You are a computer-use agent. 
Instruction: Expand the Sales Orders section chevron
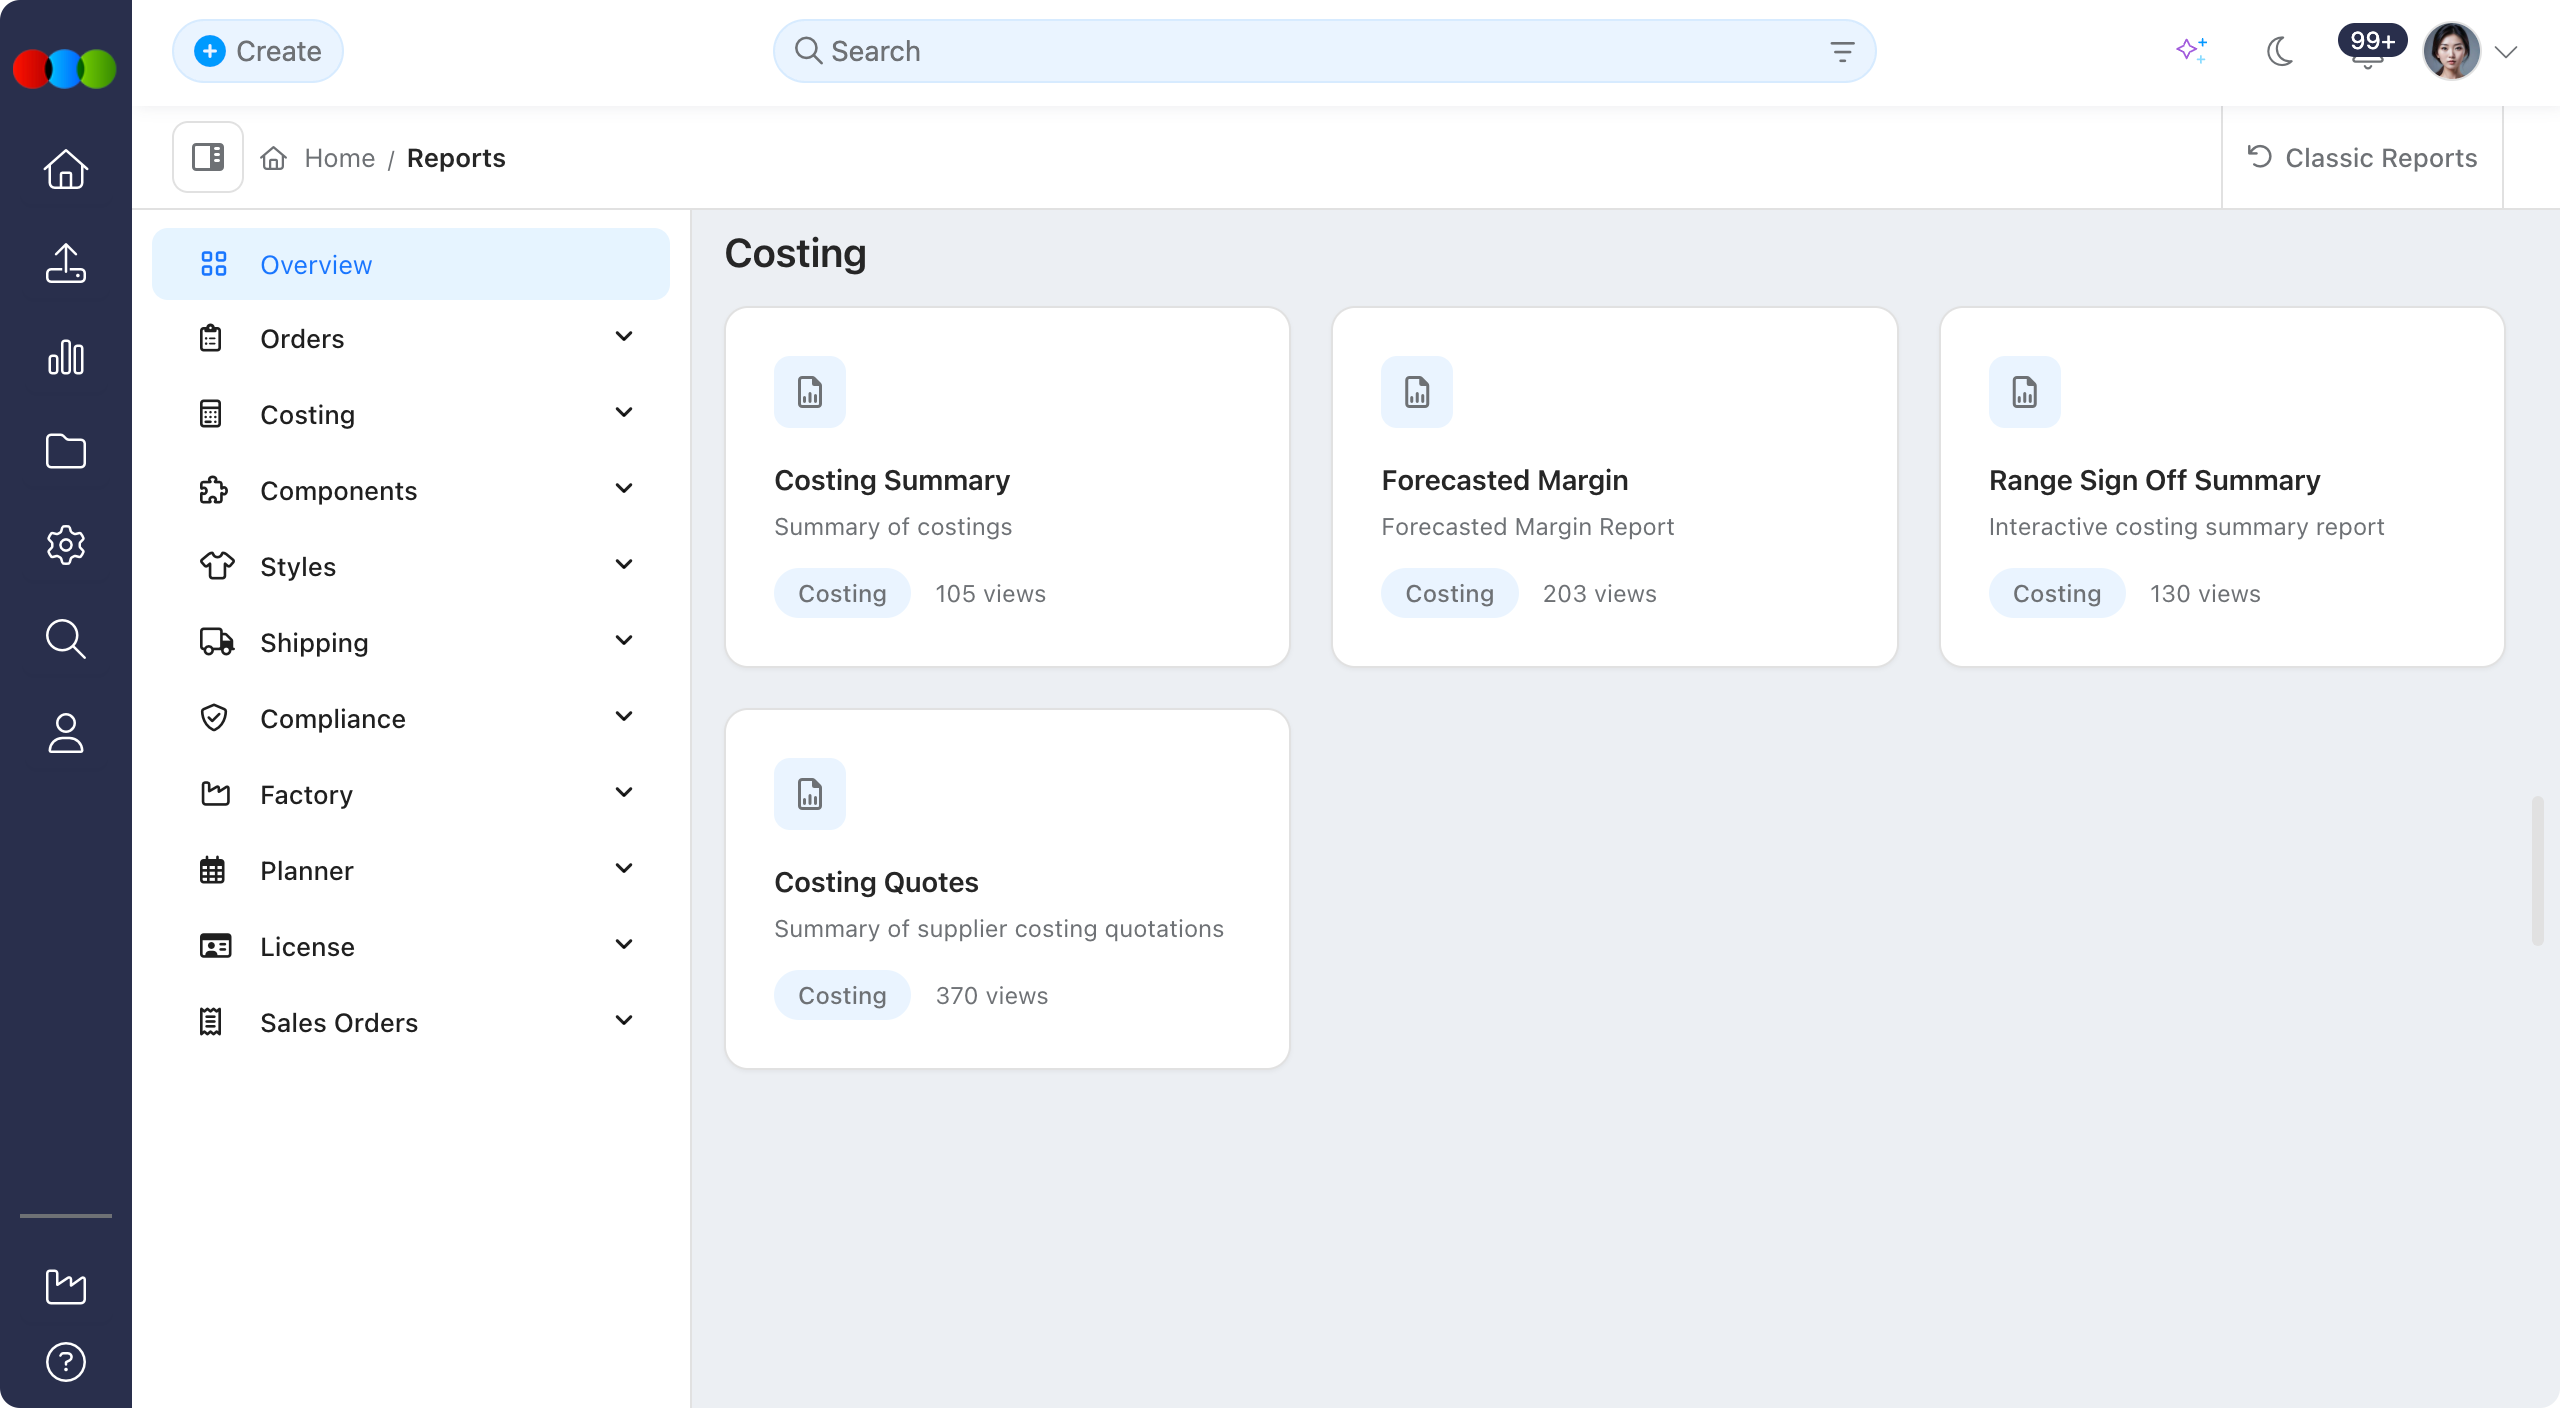[x=624, y=1021]
